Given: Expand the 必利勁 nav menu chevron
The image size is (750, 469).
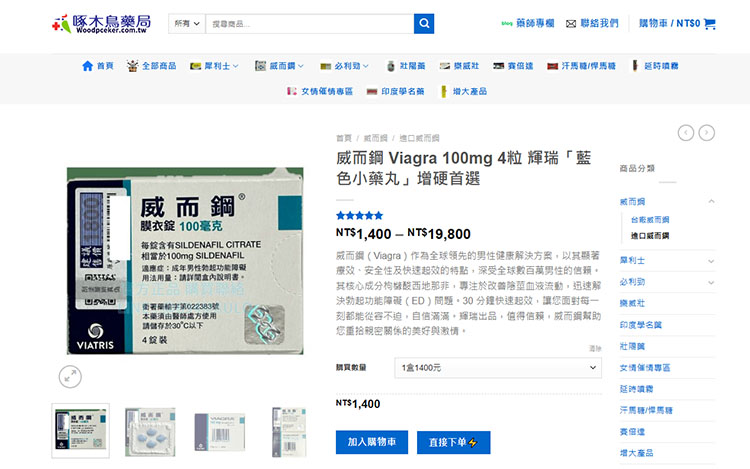Looking at the screenshot, I should point(365,66).
